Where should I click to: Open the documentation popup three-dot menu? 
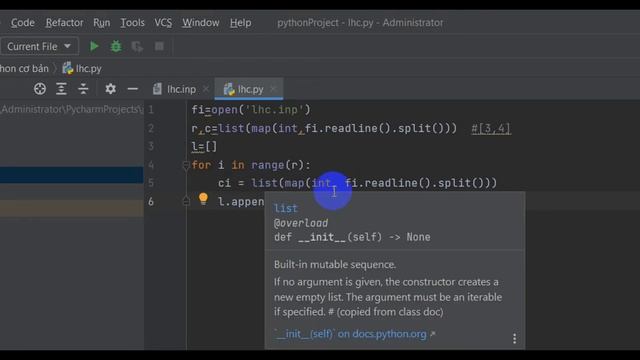tap(514, 338)
